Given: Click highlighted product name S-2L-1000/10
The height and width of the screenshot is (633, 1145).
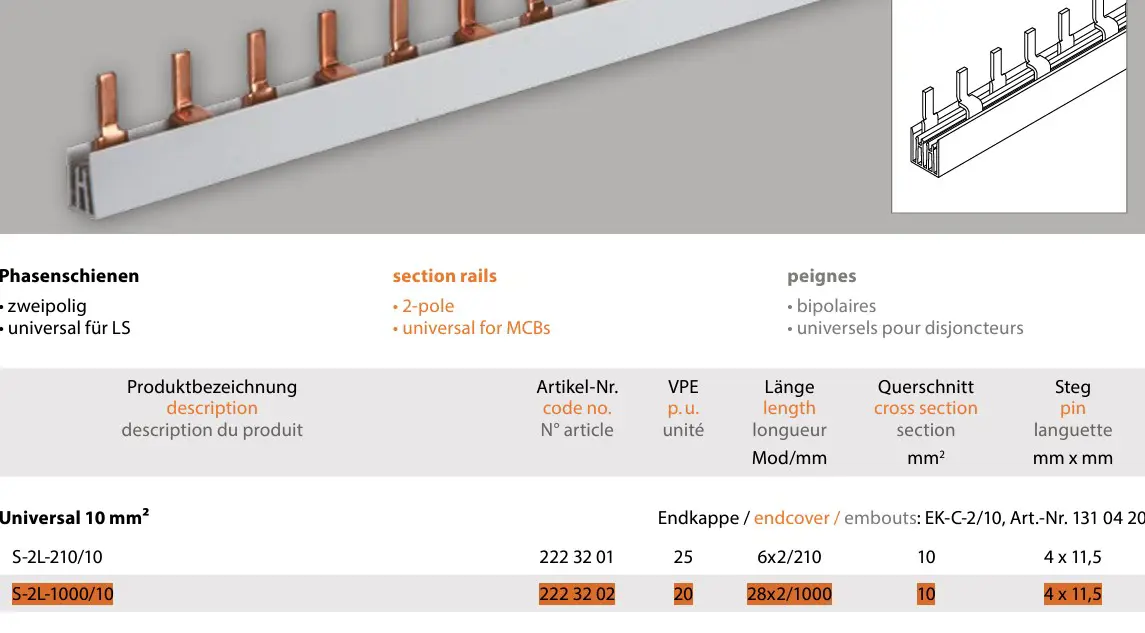Looking at the screenshot, I should coord(63,595).
